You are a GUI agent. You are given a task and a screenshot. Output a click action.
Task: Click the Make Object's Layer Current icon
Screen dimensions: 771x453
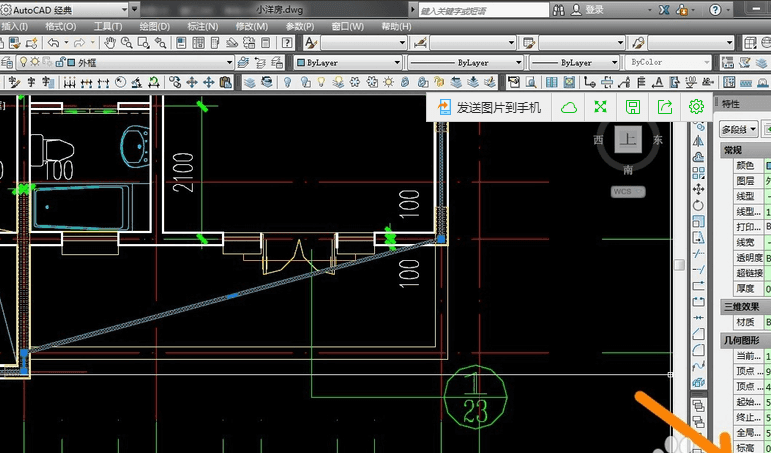tap(243, 62)
